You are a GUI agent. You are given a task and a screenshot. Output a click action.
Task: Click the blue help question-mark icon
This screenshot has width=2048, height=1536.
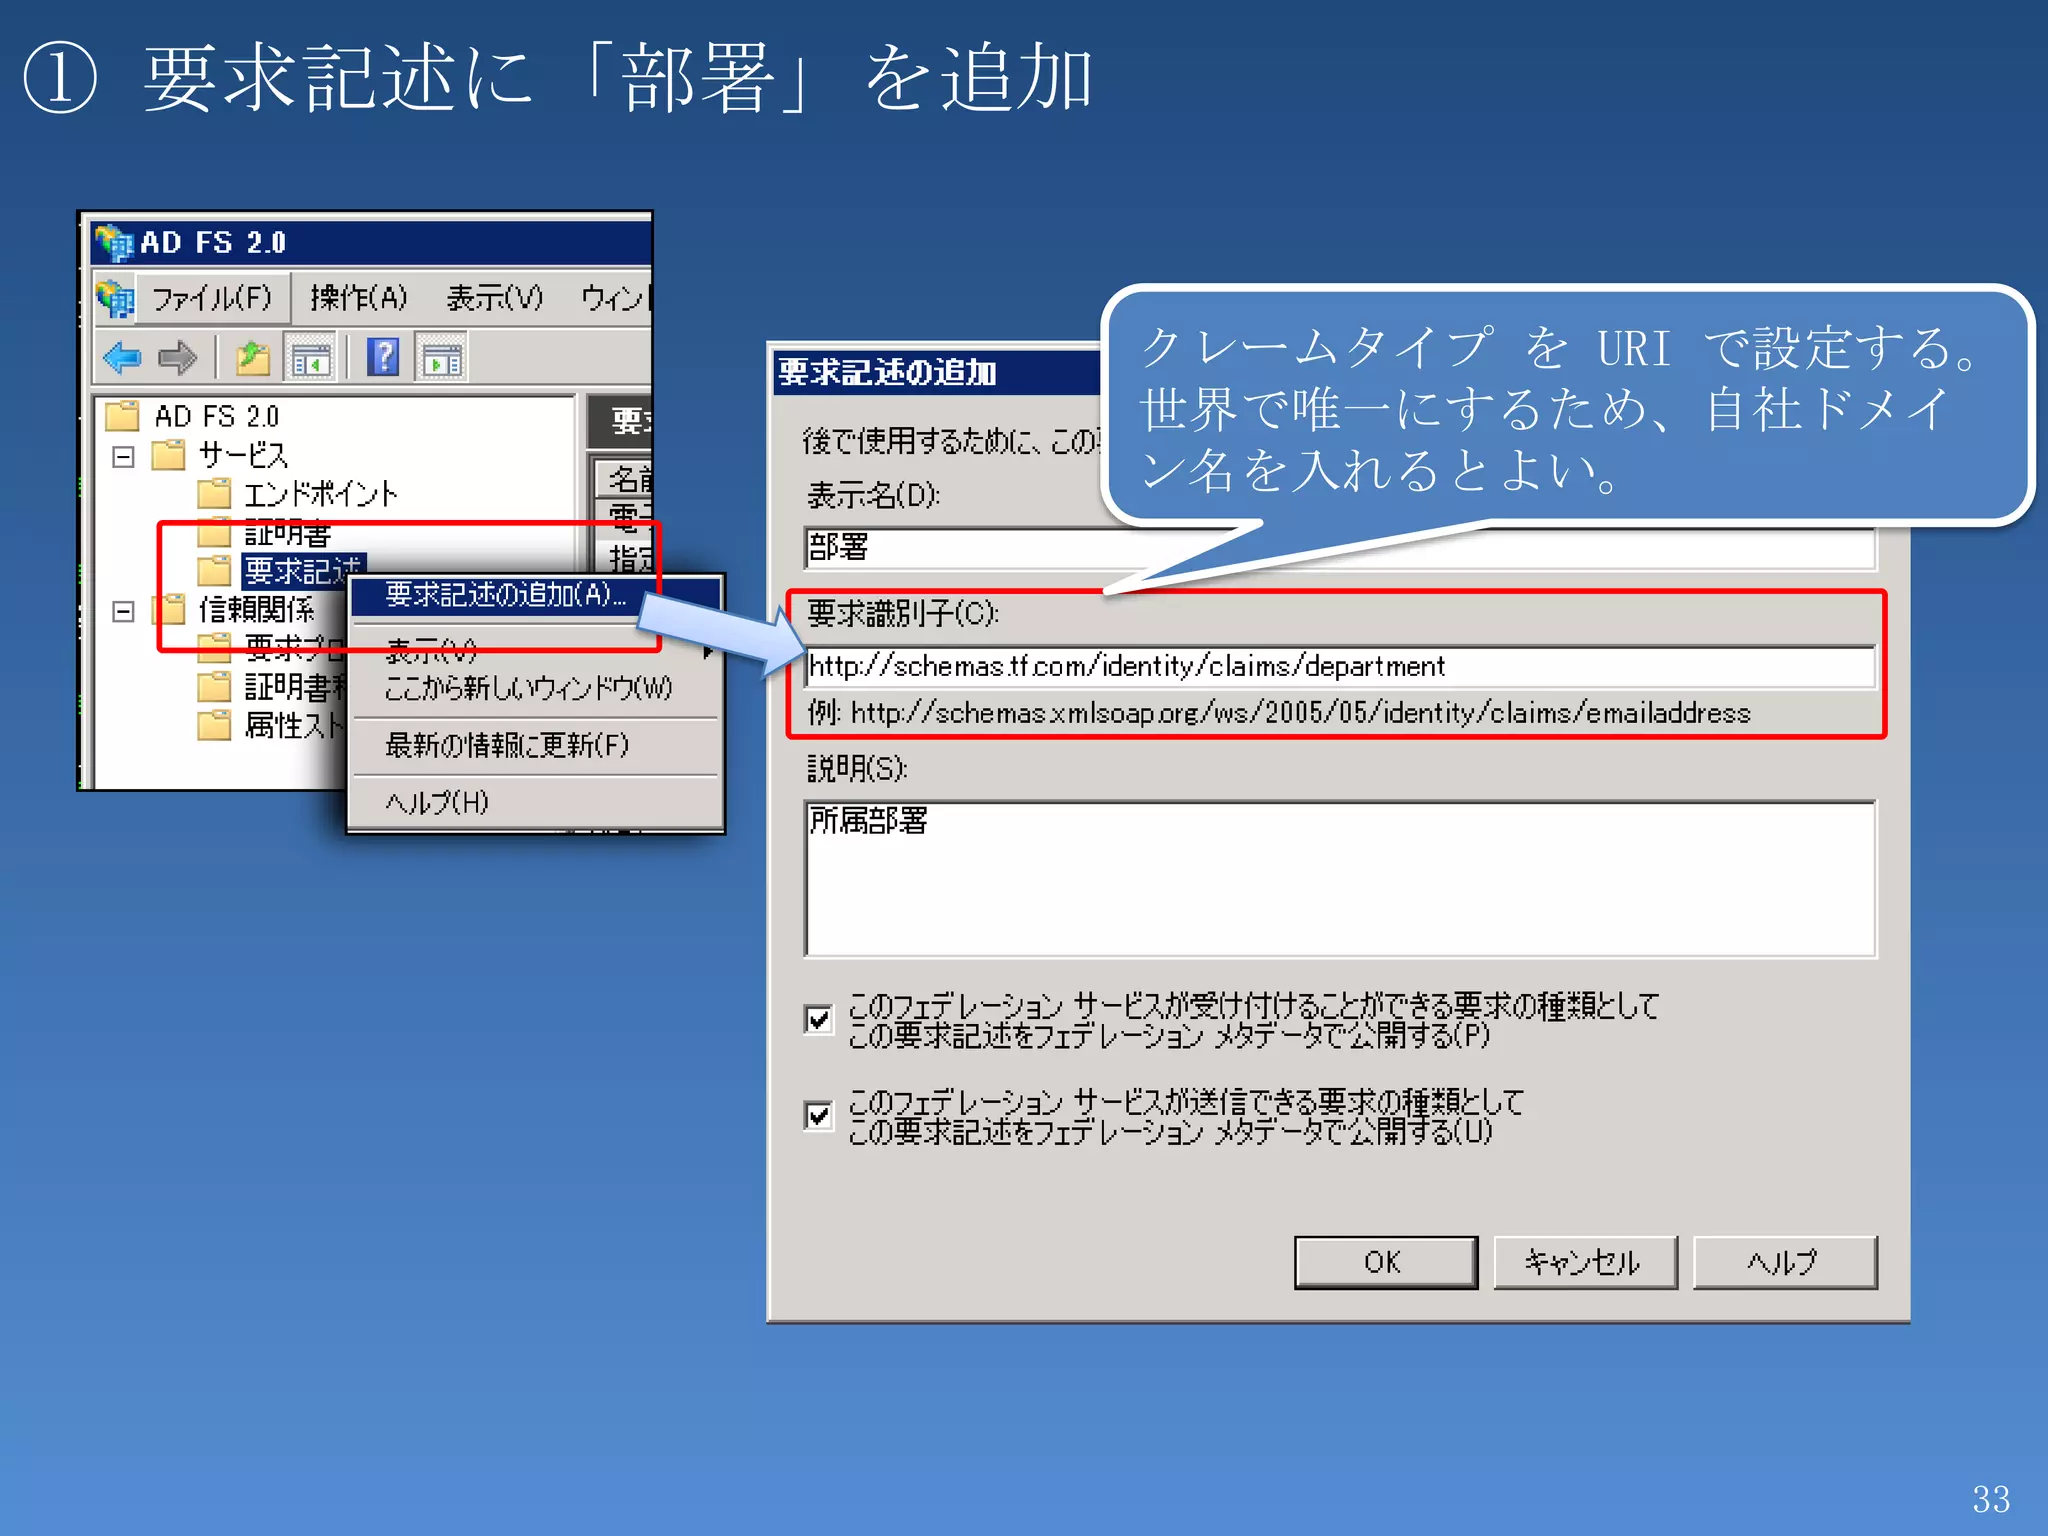[x=383, y=357]
